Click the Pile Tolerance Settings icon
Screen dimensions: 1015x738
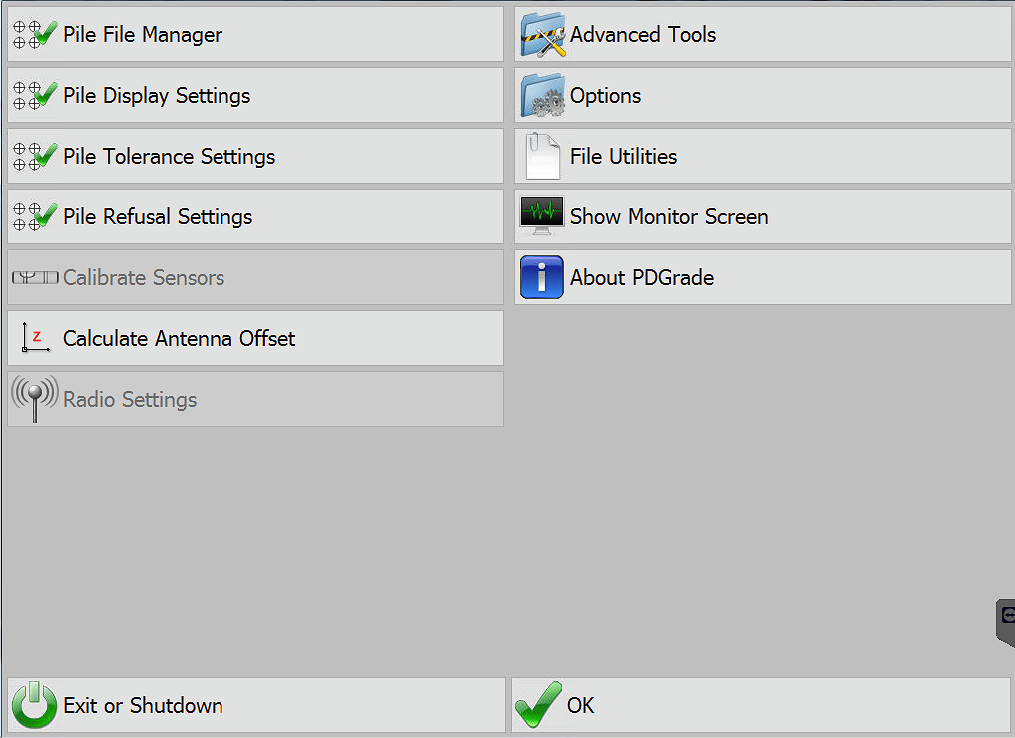(x=35, y=157)
